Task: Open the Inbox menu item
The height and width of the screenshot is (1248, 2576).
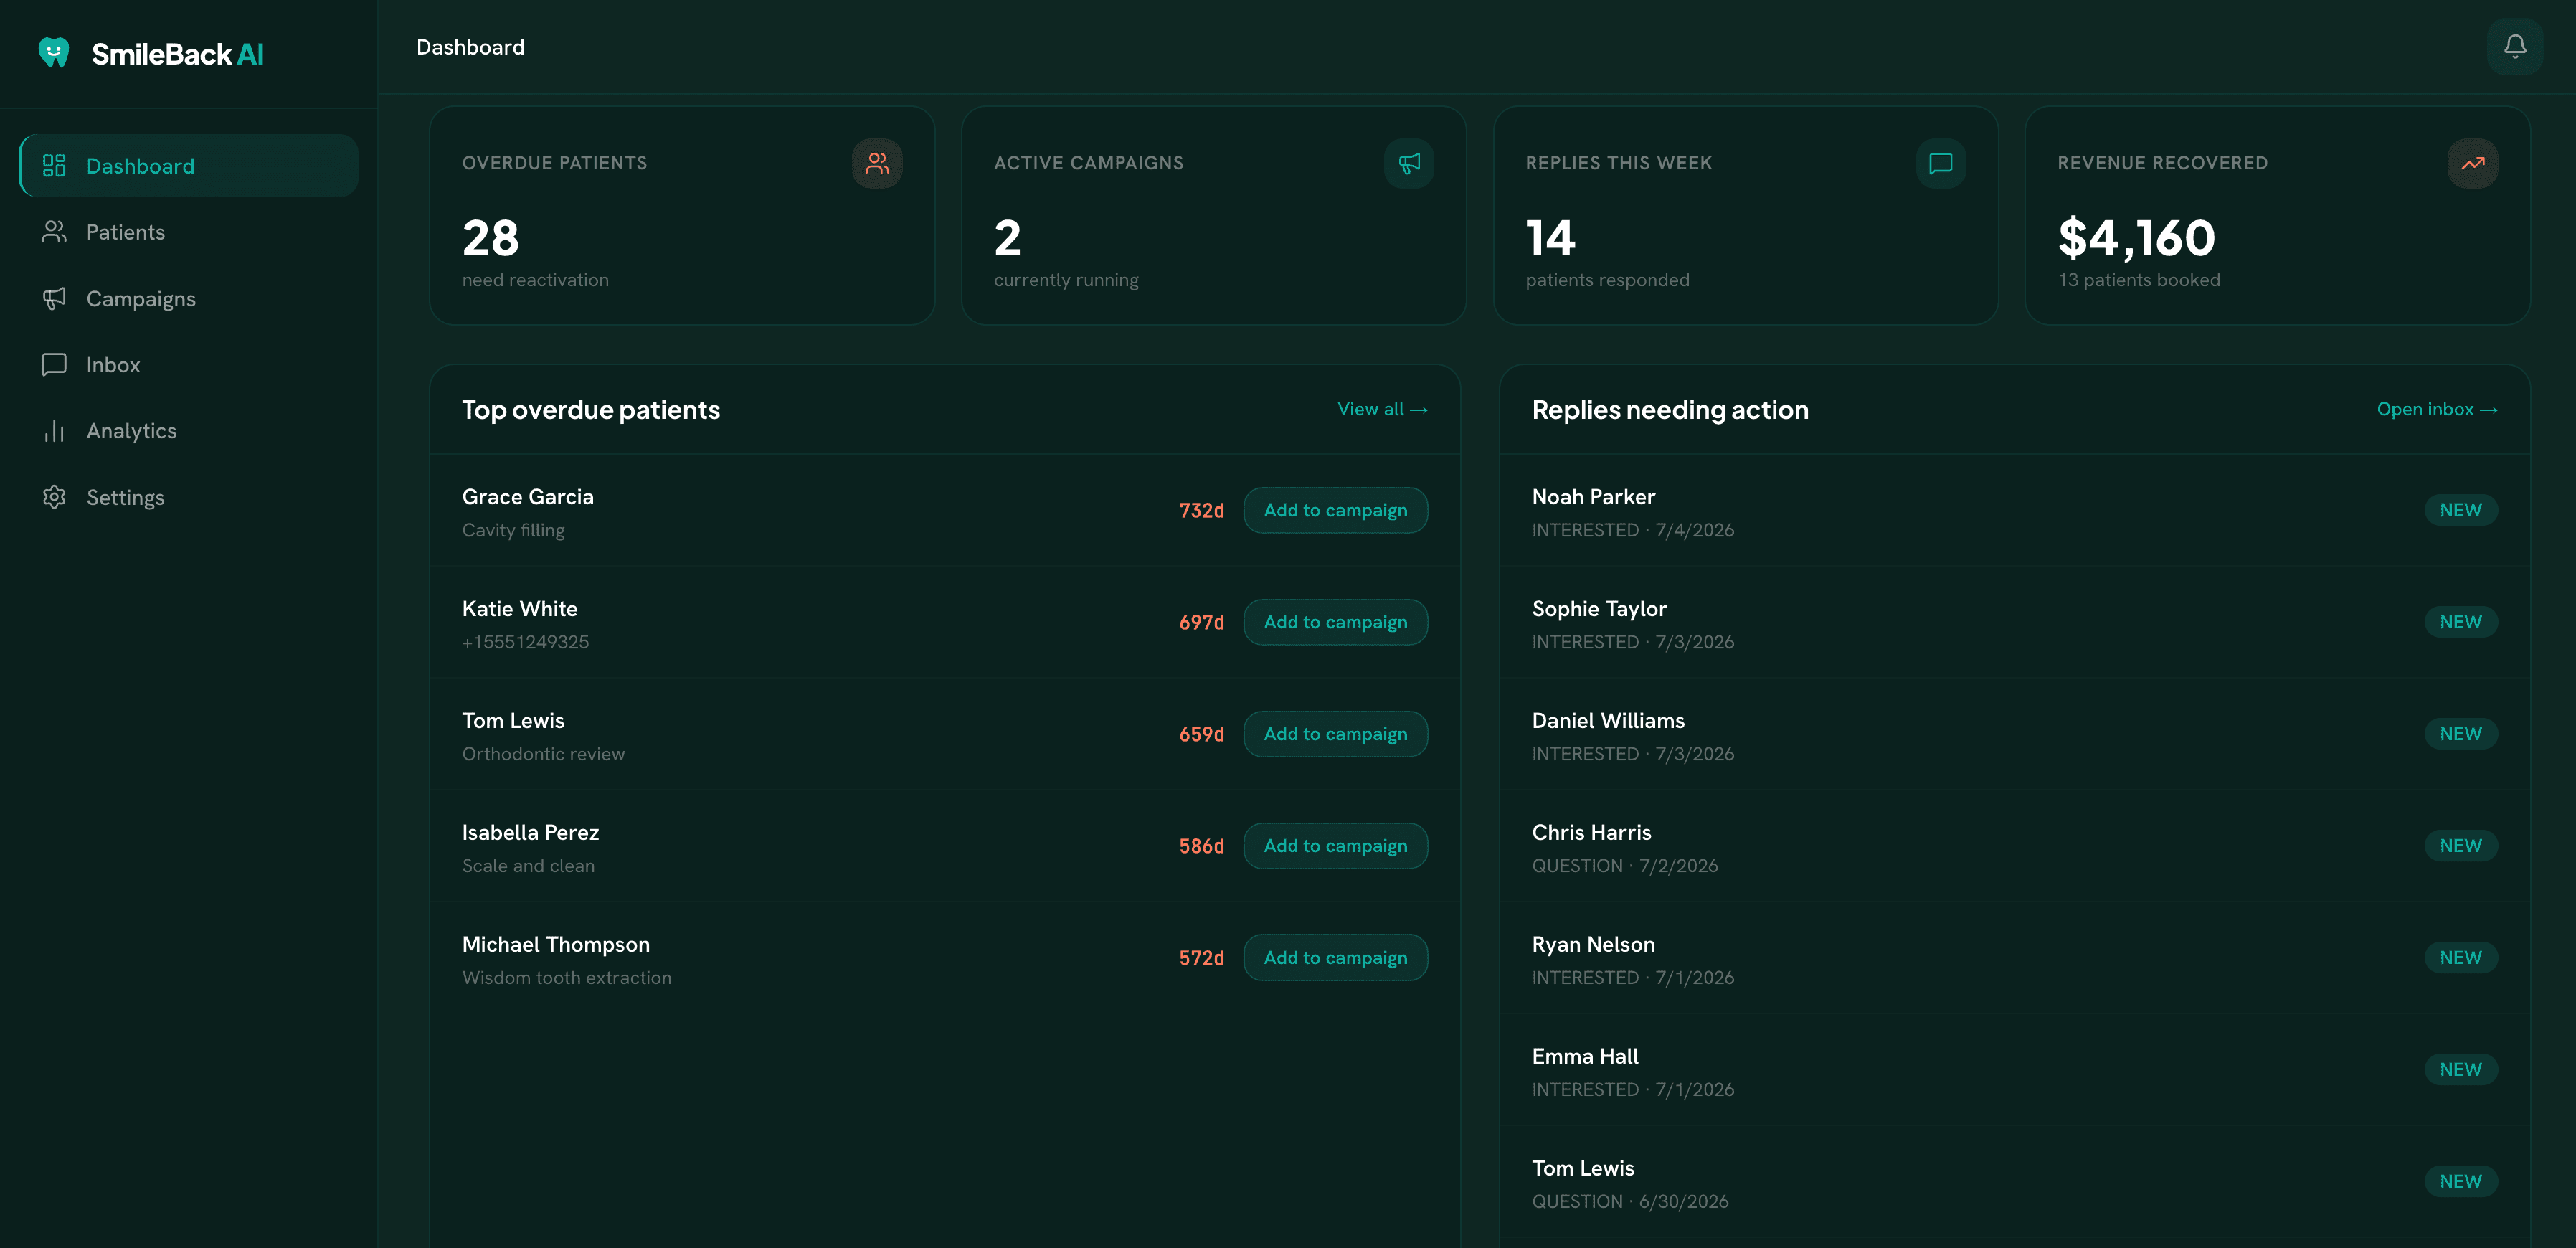Action: point(188,364)
